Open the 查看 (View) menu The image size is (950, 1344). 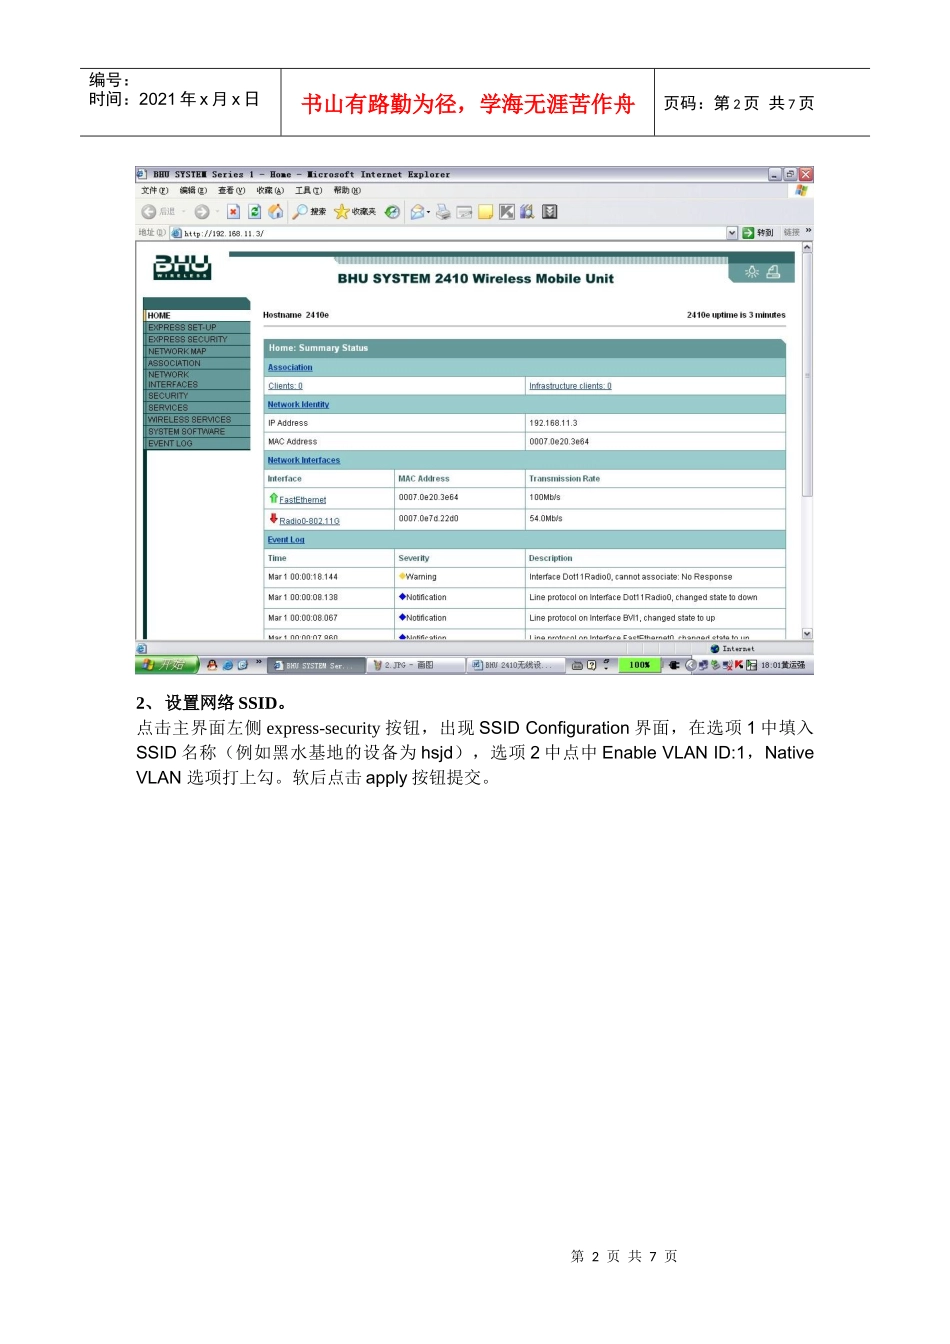pos(231,190)
